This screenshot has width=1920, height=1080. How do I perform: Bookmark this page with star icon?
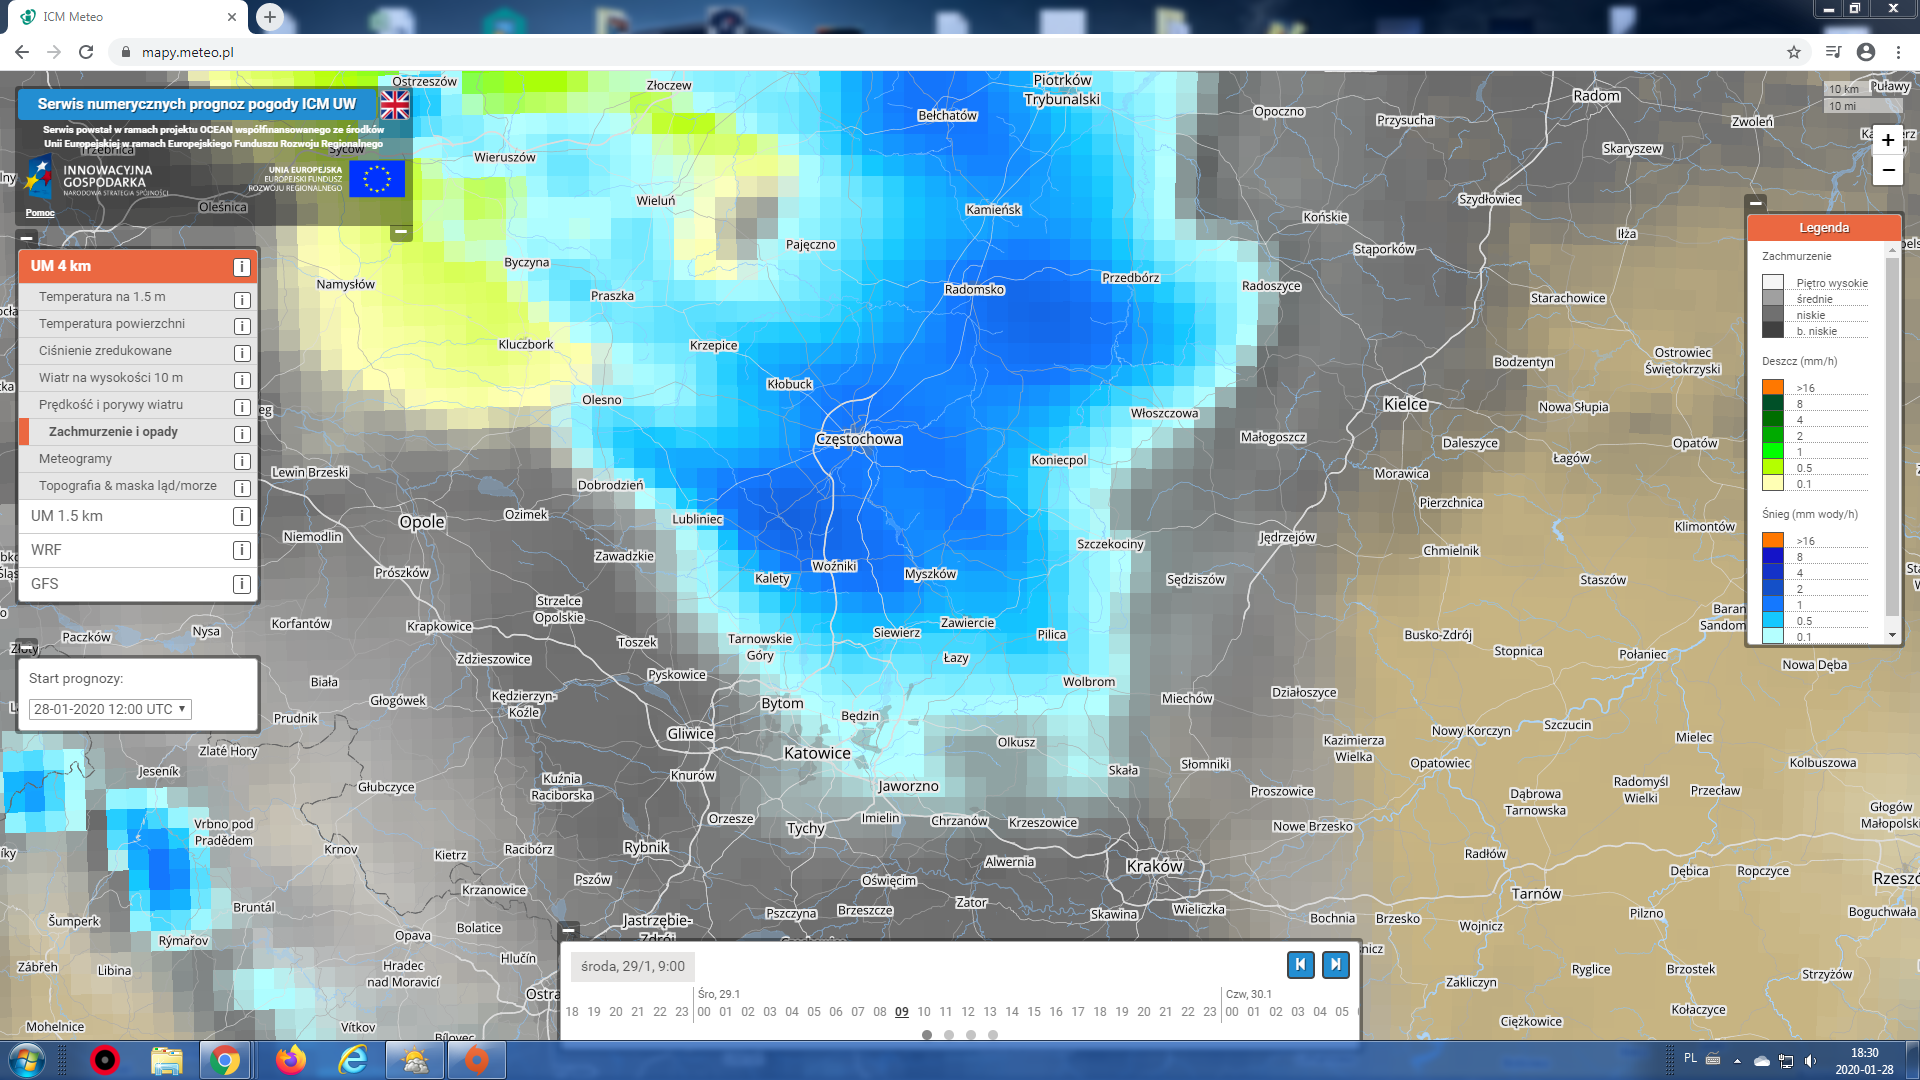click(1793, 52)
